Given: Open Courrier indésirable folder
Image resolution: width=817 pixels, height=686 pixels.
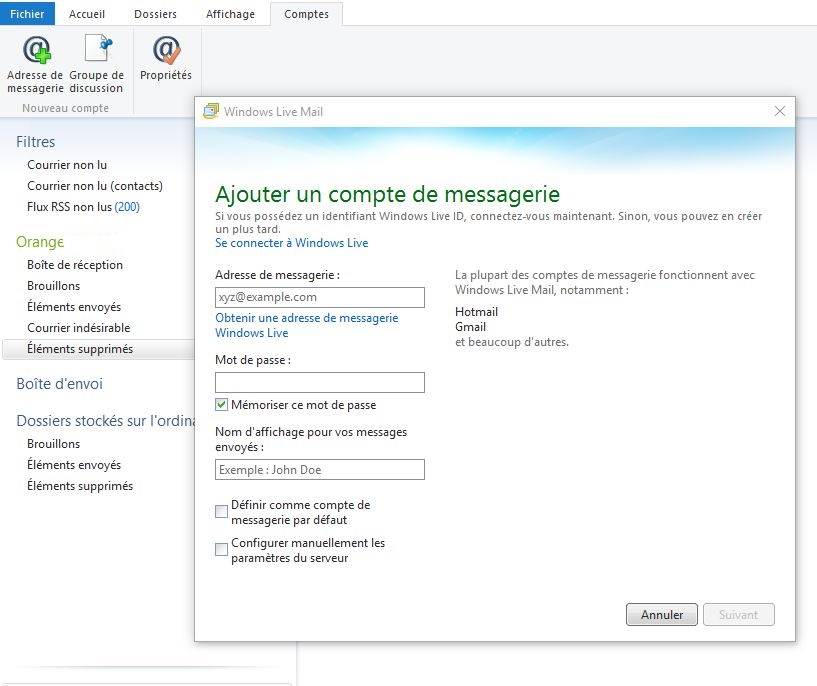Looking at the screenshot, I should tap(79, 328).
